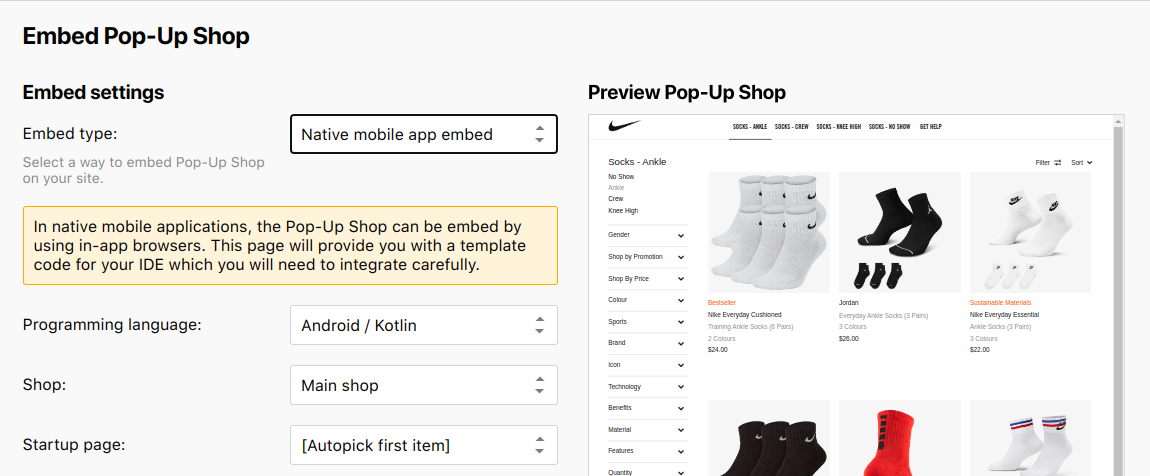Click the Nike swoosh logo in preview

624,126
